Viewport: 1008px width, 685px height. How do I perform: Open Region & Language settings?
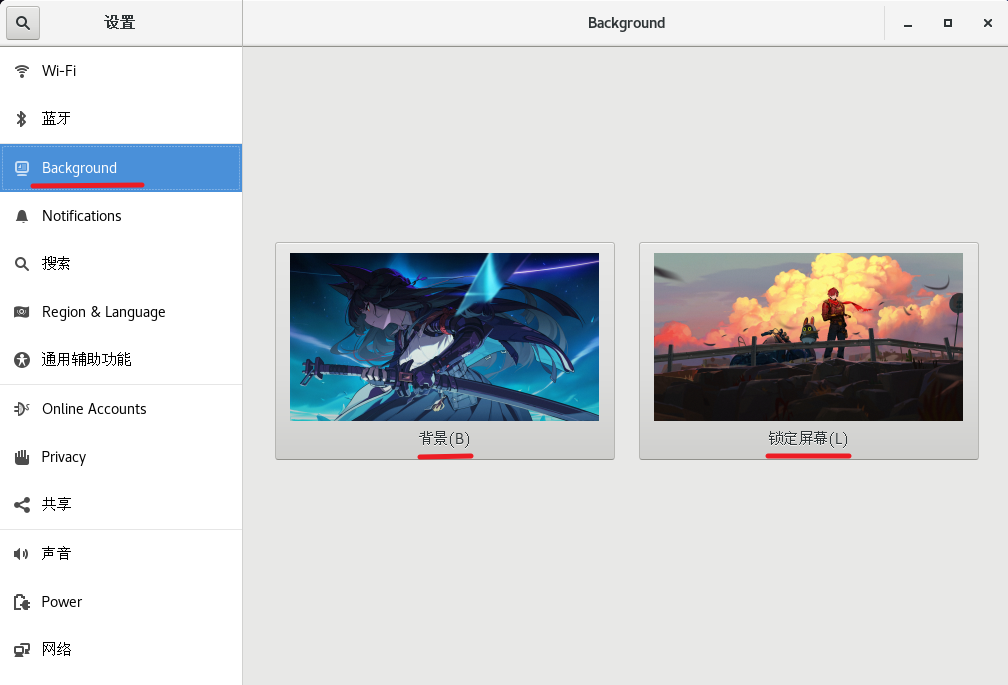(x=121, y=312)
